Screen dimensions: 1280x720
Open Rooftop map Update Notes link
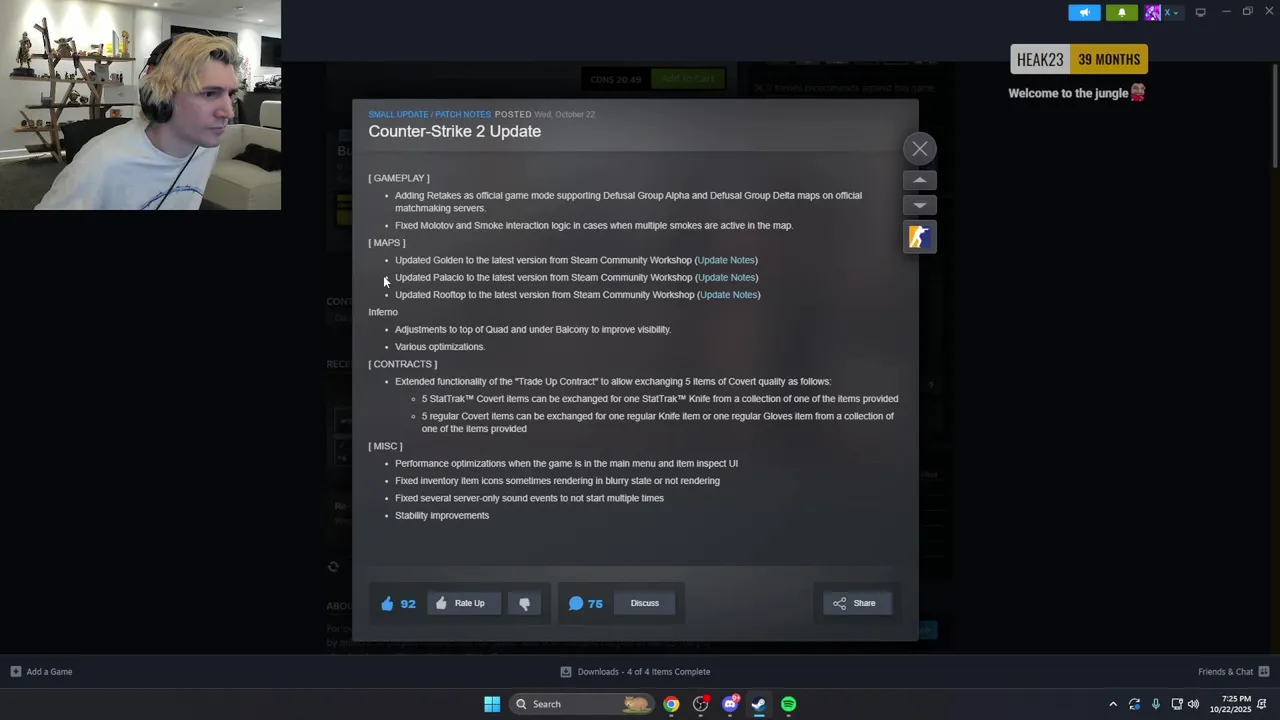tap(729, 295)
